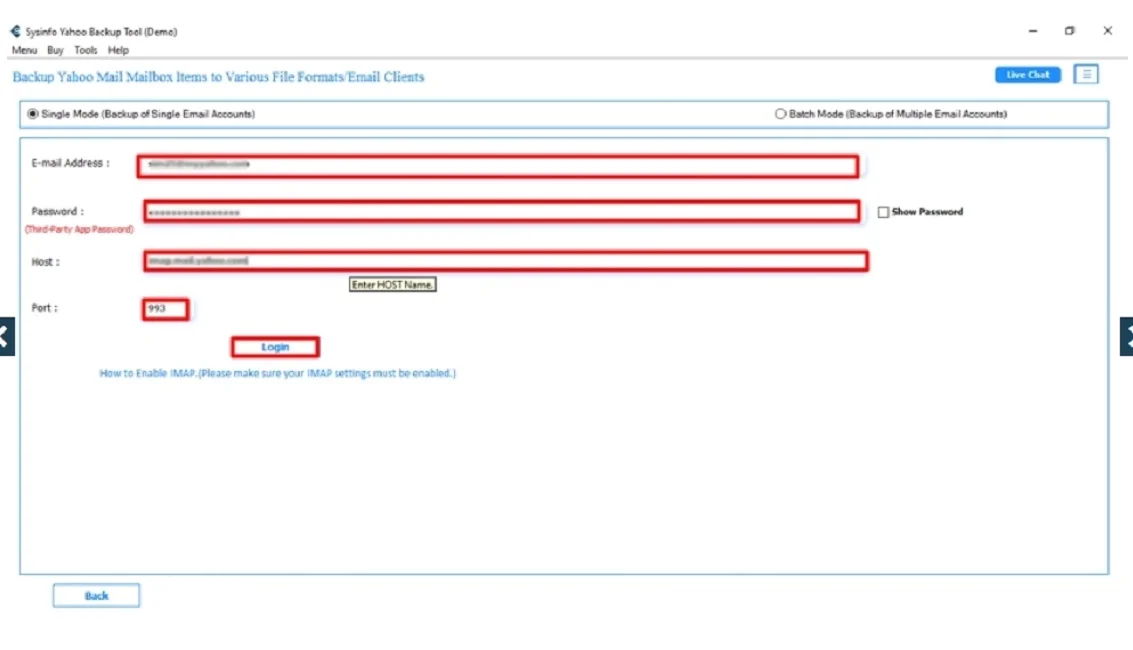Close the Sysinfo Yahoo Backup Tool
The image size is (1133, 650).
click(x=1107, y=31)
